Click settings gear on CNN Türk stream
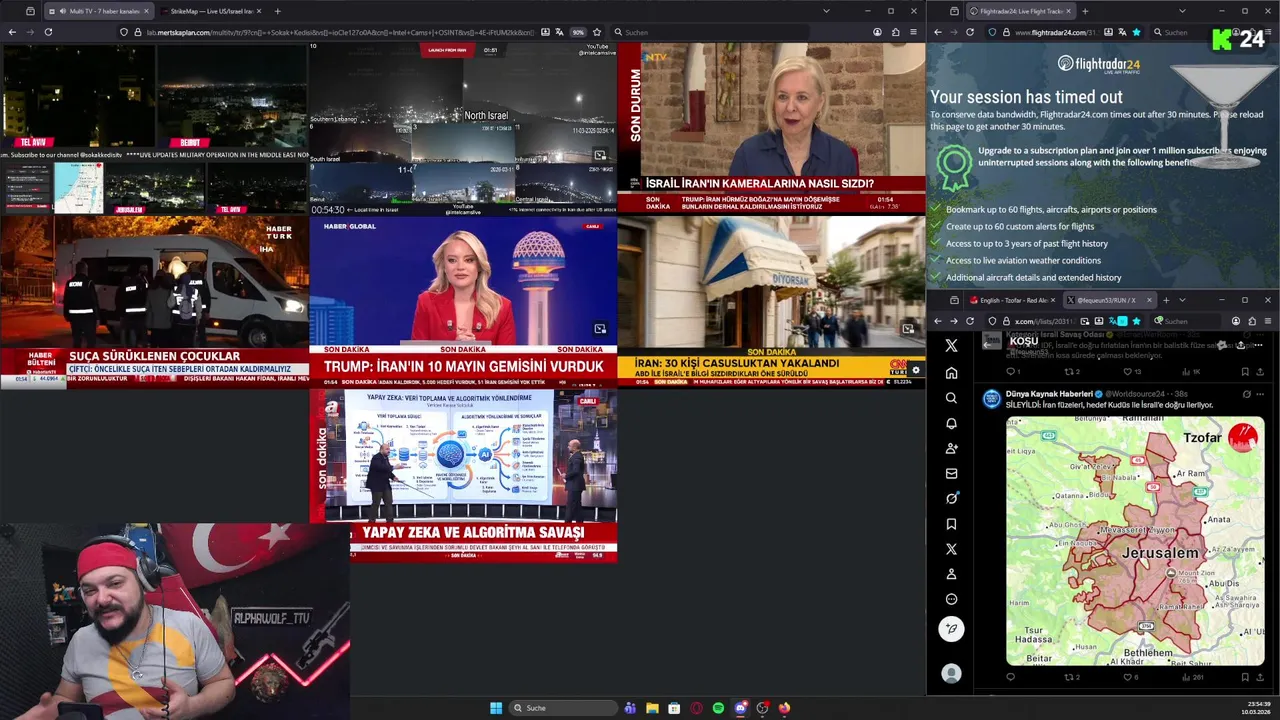The width and height of the screenshot is (1280, 720). [x=915, y=370]
